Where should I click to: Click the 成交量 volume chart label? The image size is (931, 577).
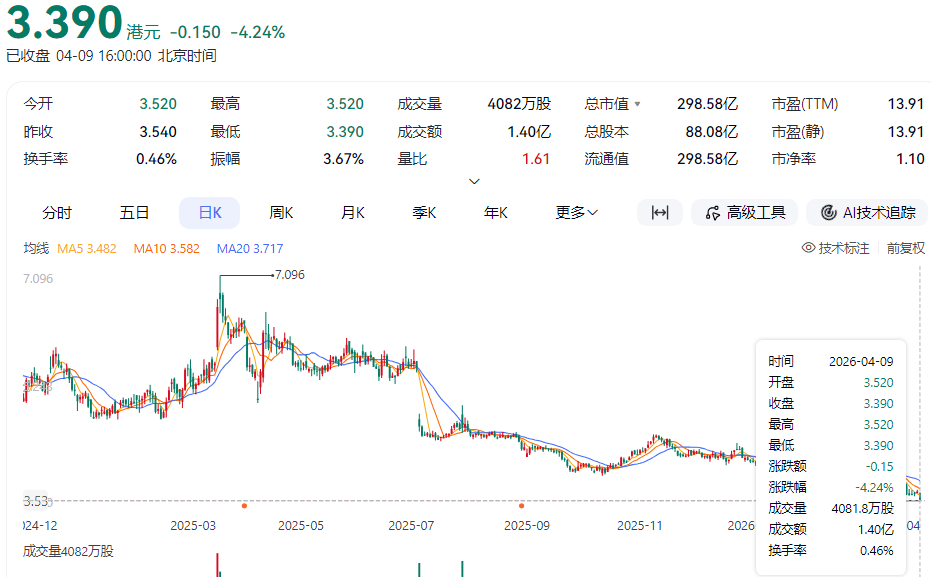pyautogui.click(x=68, y=550)
